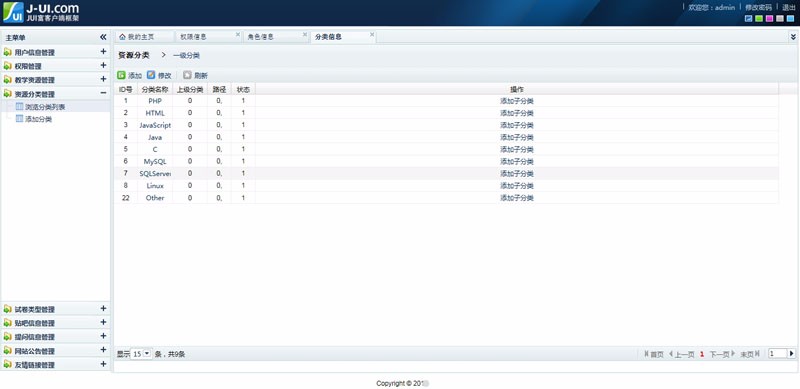Close the 权限信息 tab
Viewport: 800px width, 389px height.
pyautogui.click(x=238, y=35)
